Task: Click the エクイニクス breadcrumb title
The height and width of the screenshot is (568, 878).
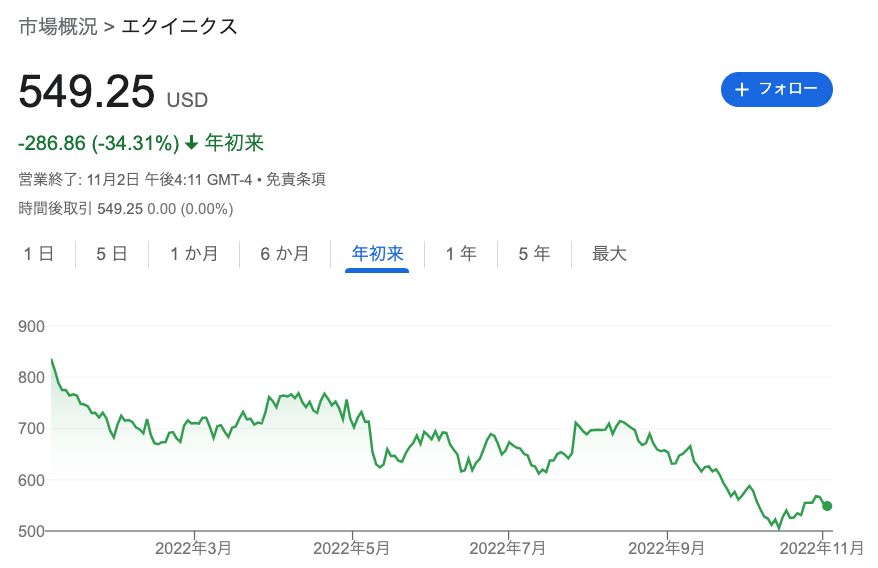Action: click(180, 27)
